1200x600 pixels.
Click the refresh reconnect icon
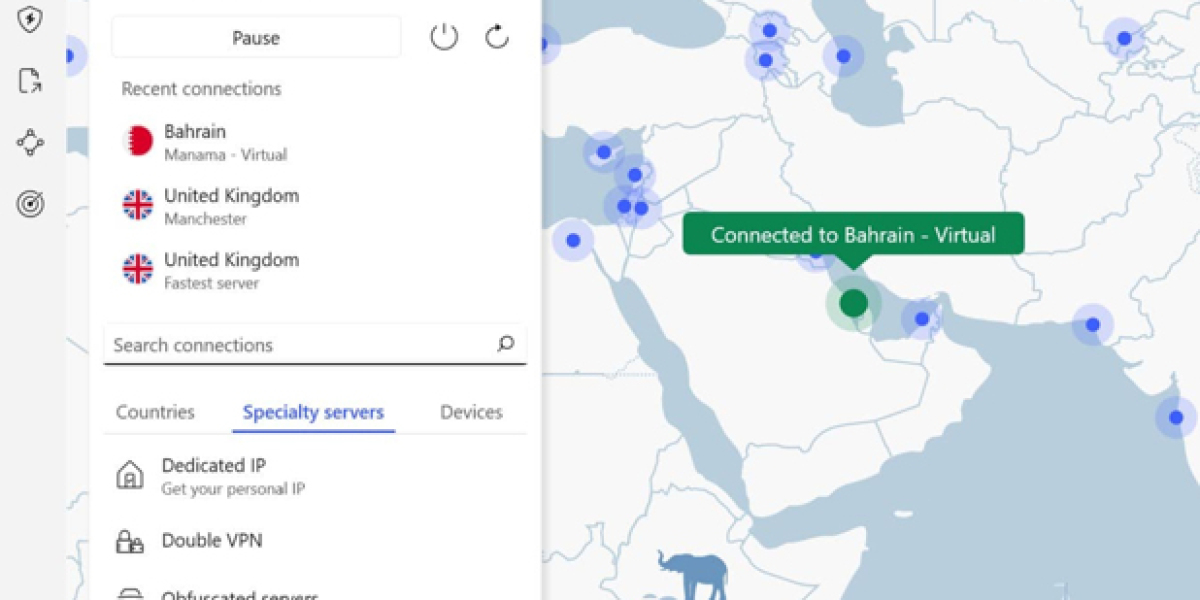click(497, 38)
